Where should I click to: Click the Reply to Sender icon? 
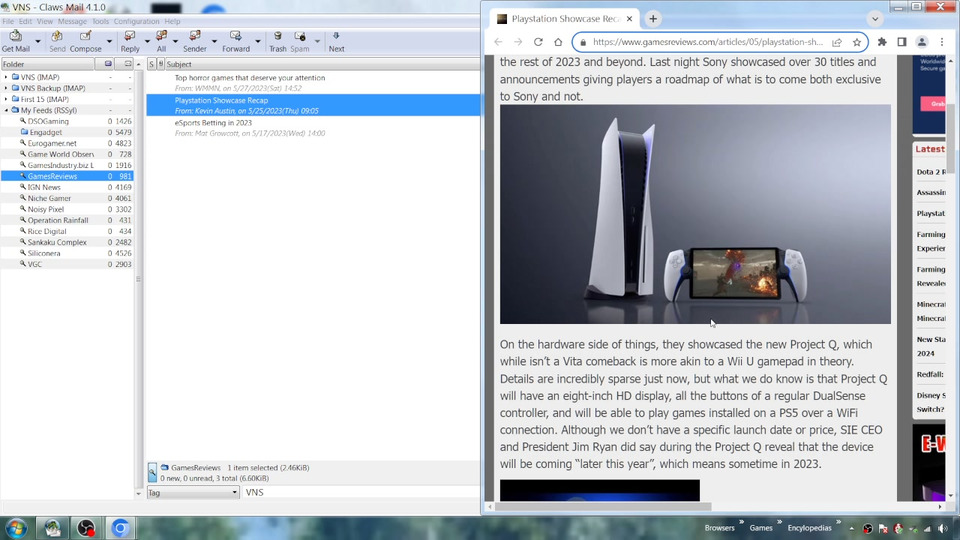click(x=195, y=41)
